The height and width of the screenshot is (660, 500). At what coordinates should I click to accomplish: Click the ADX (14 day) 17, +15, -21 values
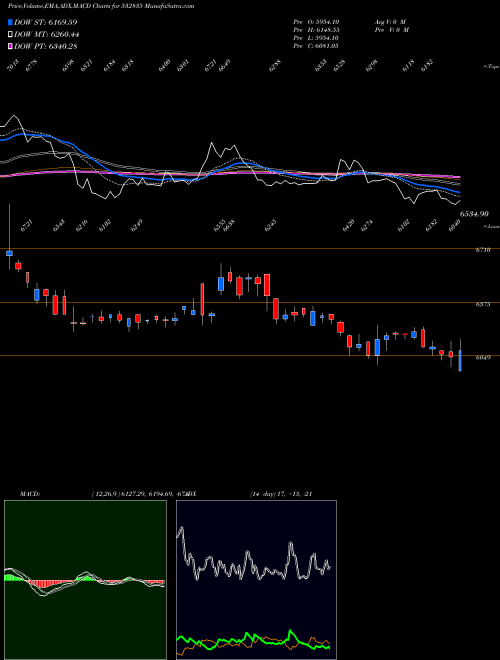(281, 494)
